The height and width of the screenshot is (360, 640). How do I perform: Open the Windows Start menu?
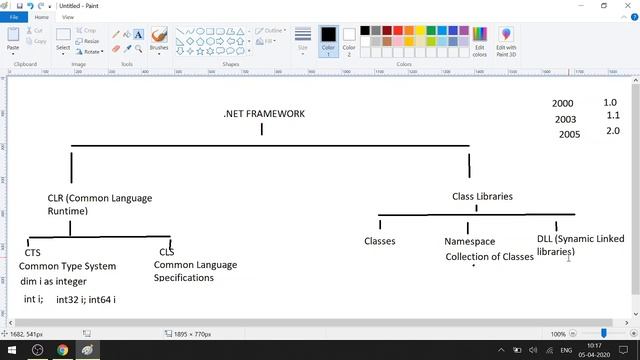coord(11,350)
